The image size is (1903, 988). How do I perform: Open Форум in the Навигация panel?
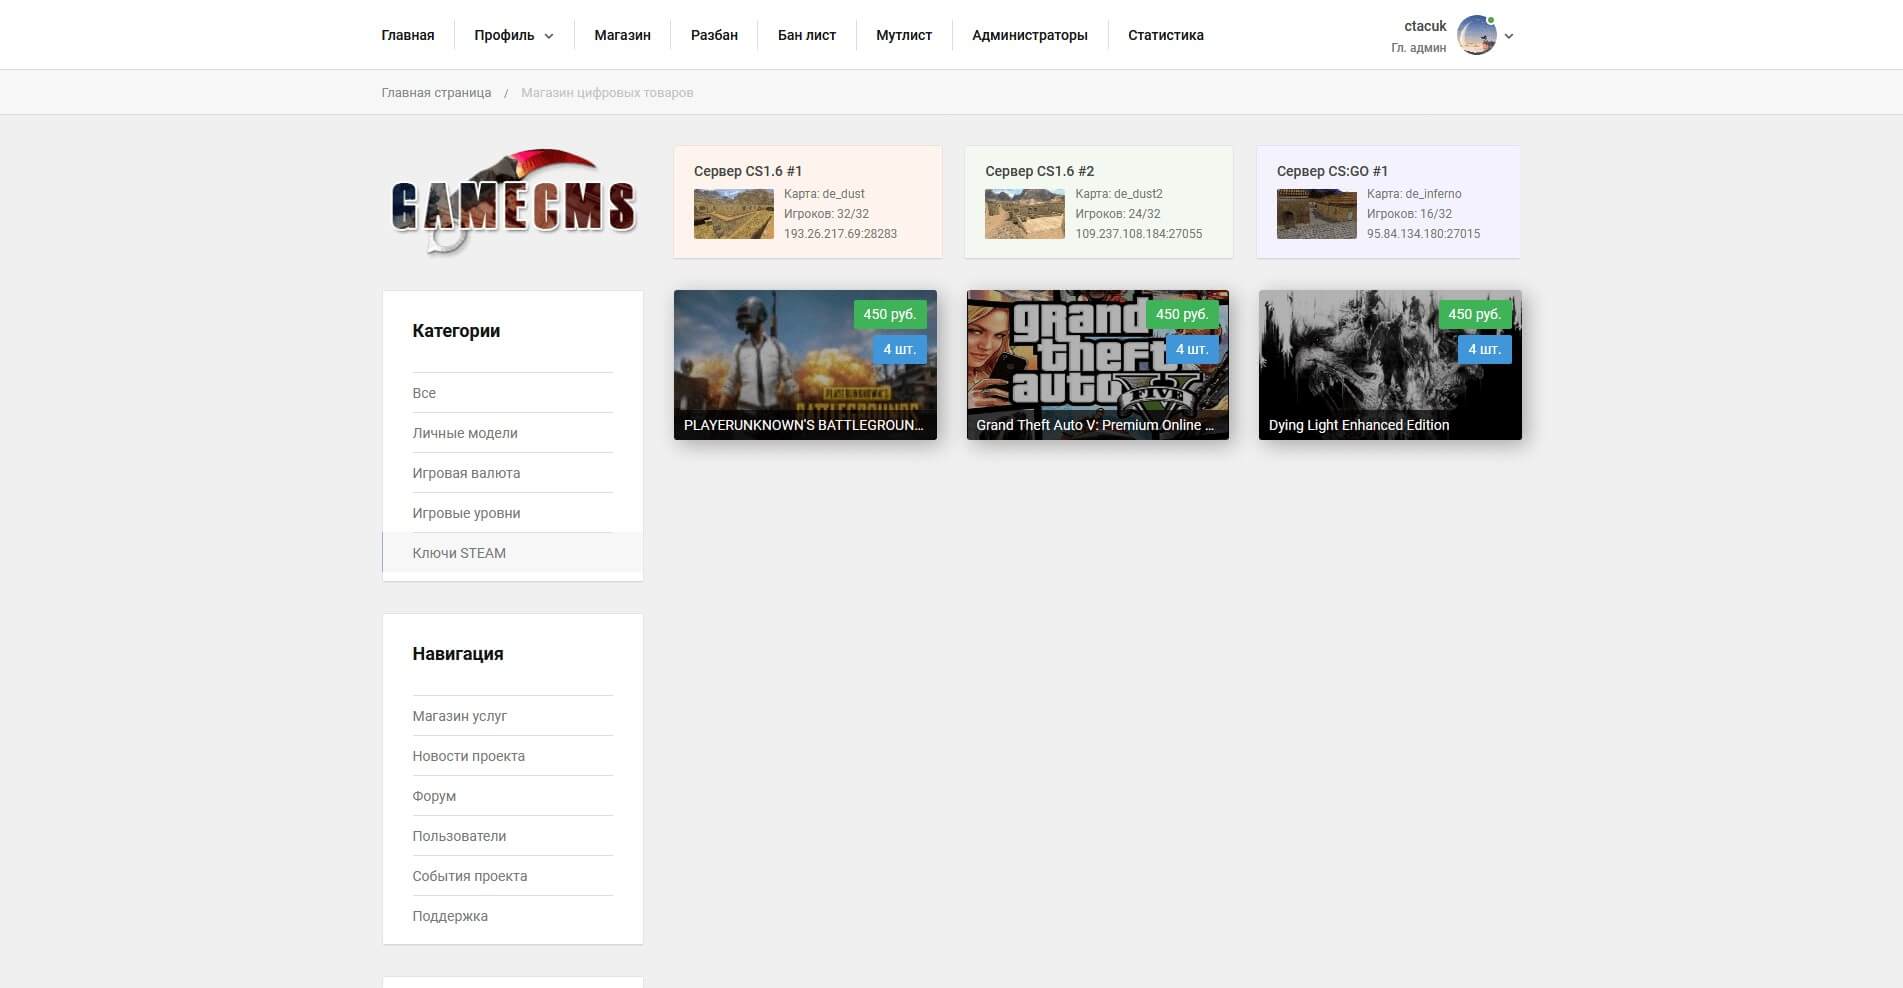coord(434,796)
